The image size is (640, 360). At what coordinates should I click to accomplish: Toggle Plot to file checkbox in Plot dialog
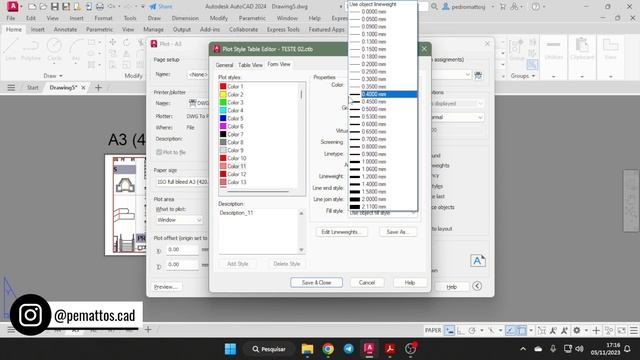pos(159,152)
